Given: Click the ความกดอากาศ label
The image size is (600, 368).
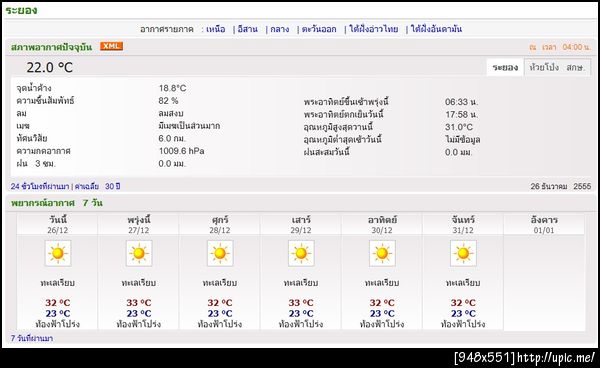Looking at the screenshot, I should [43, 151].
